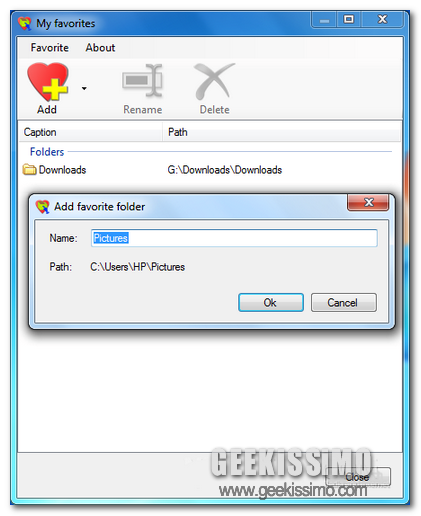This screenshot has height=516, width=421.
Task: Click the Caption column header
Action: point(91,132)
